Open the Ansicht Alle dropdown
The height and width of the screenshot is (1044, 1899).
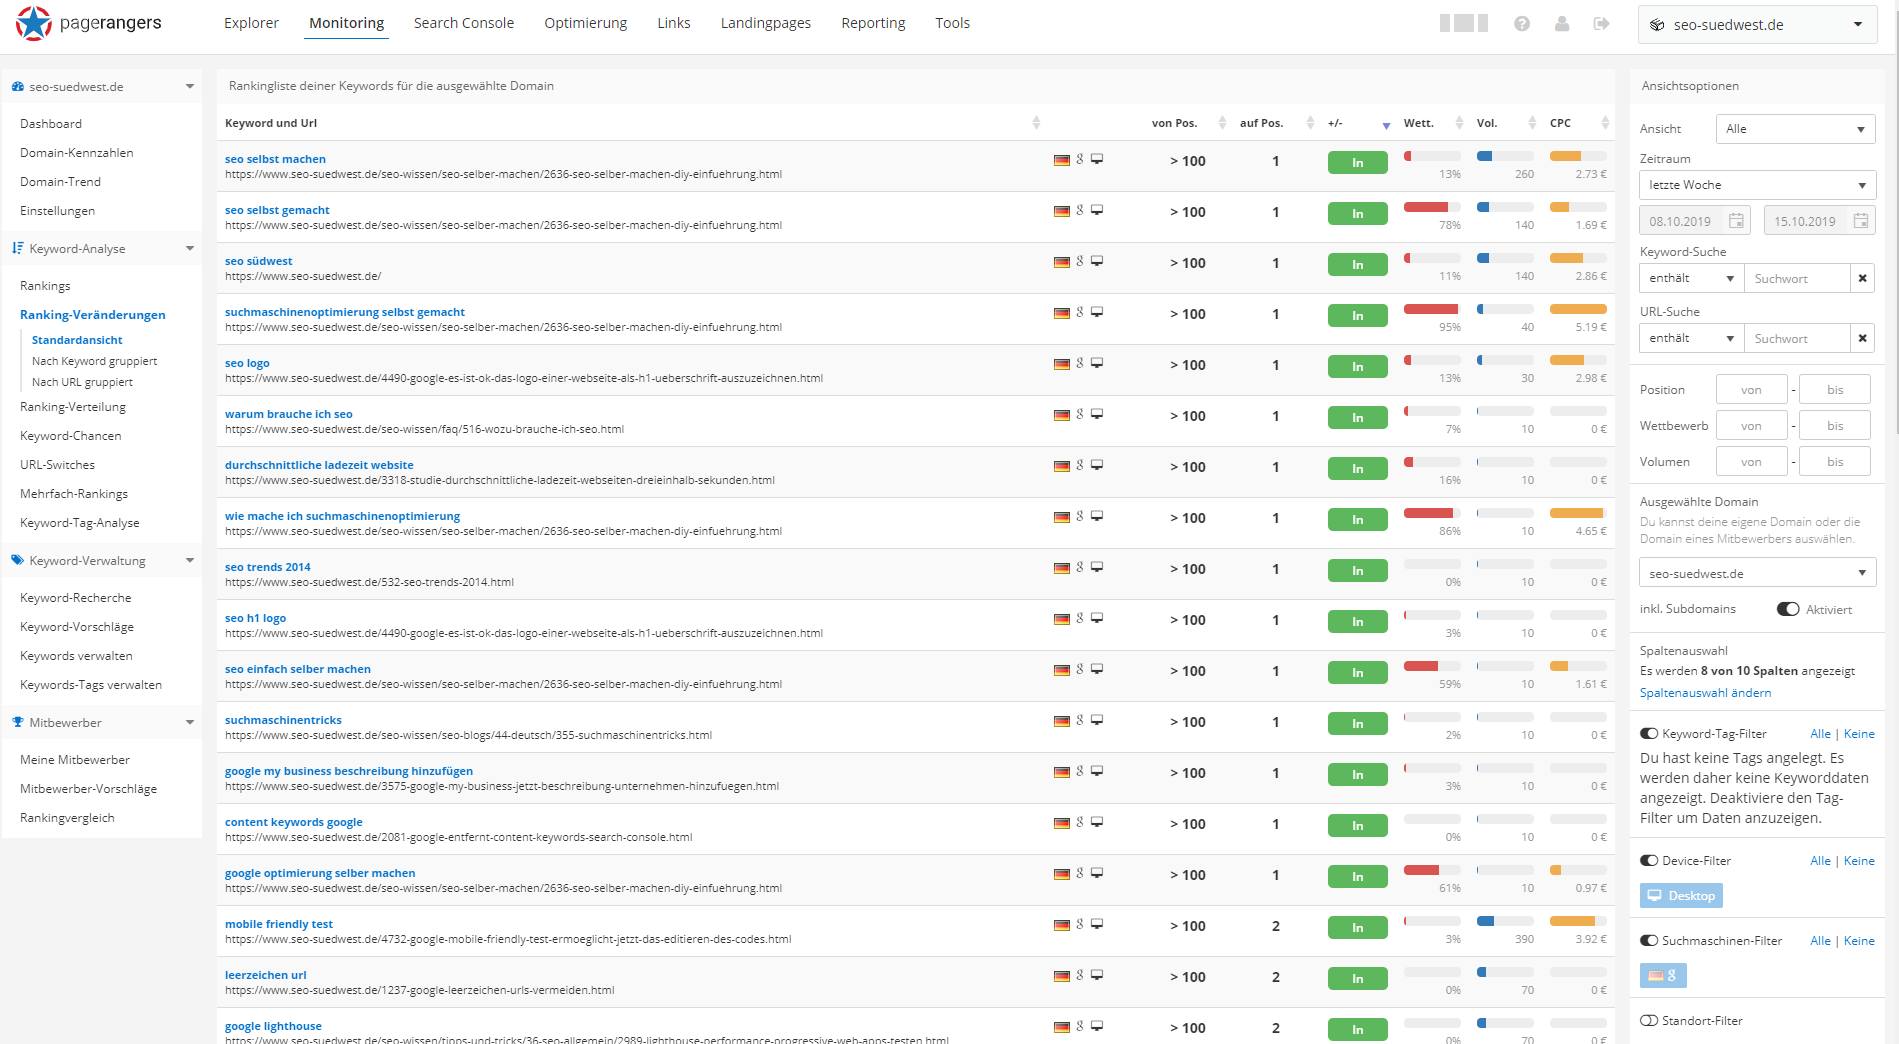[1795, 128]
